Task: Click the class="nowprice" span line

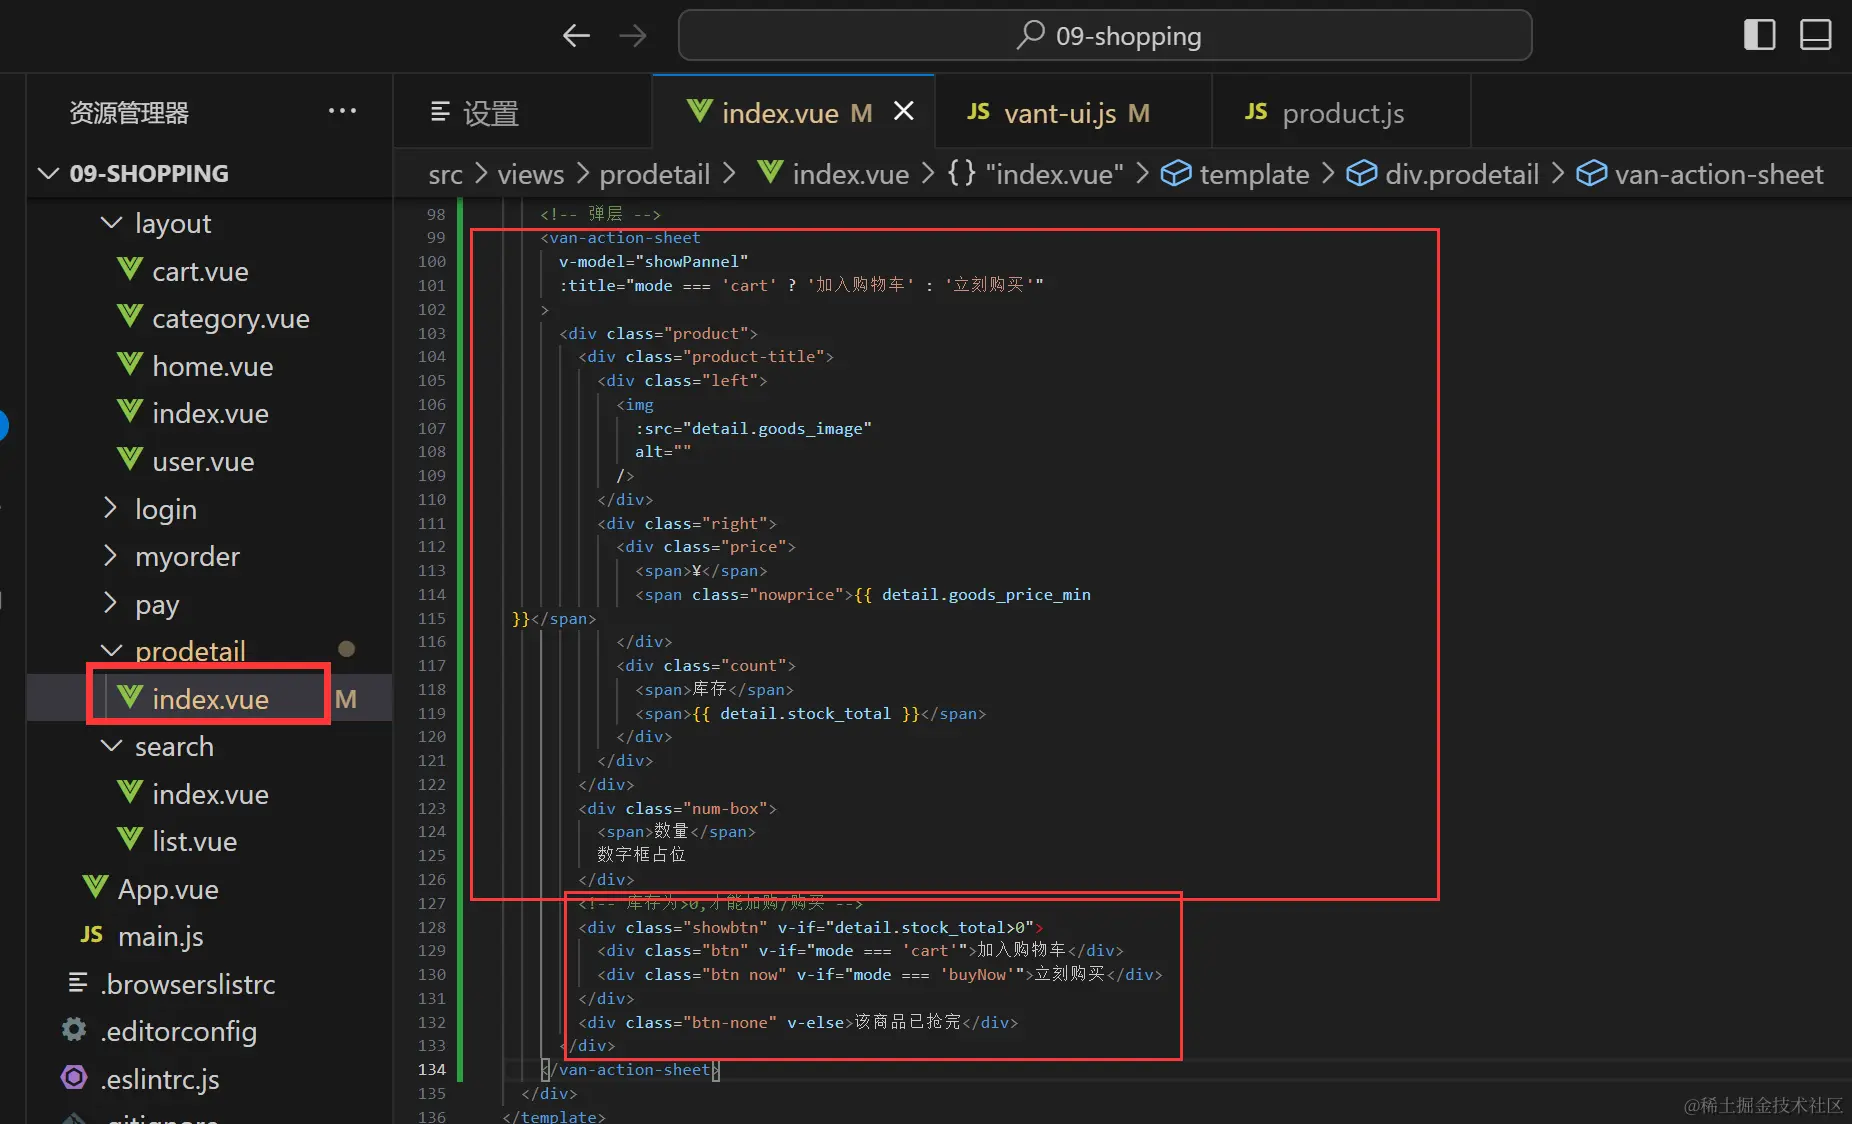Action: pyautogui.click(x=863, y=595)
